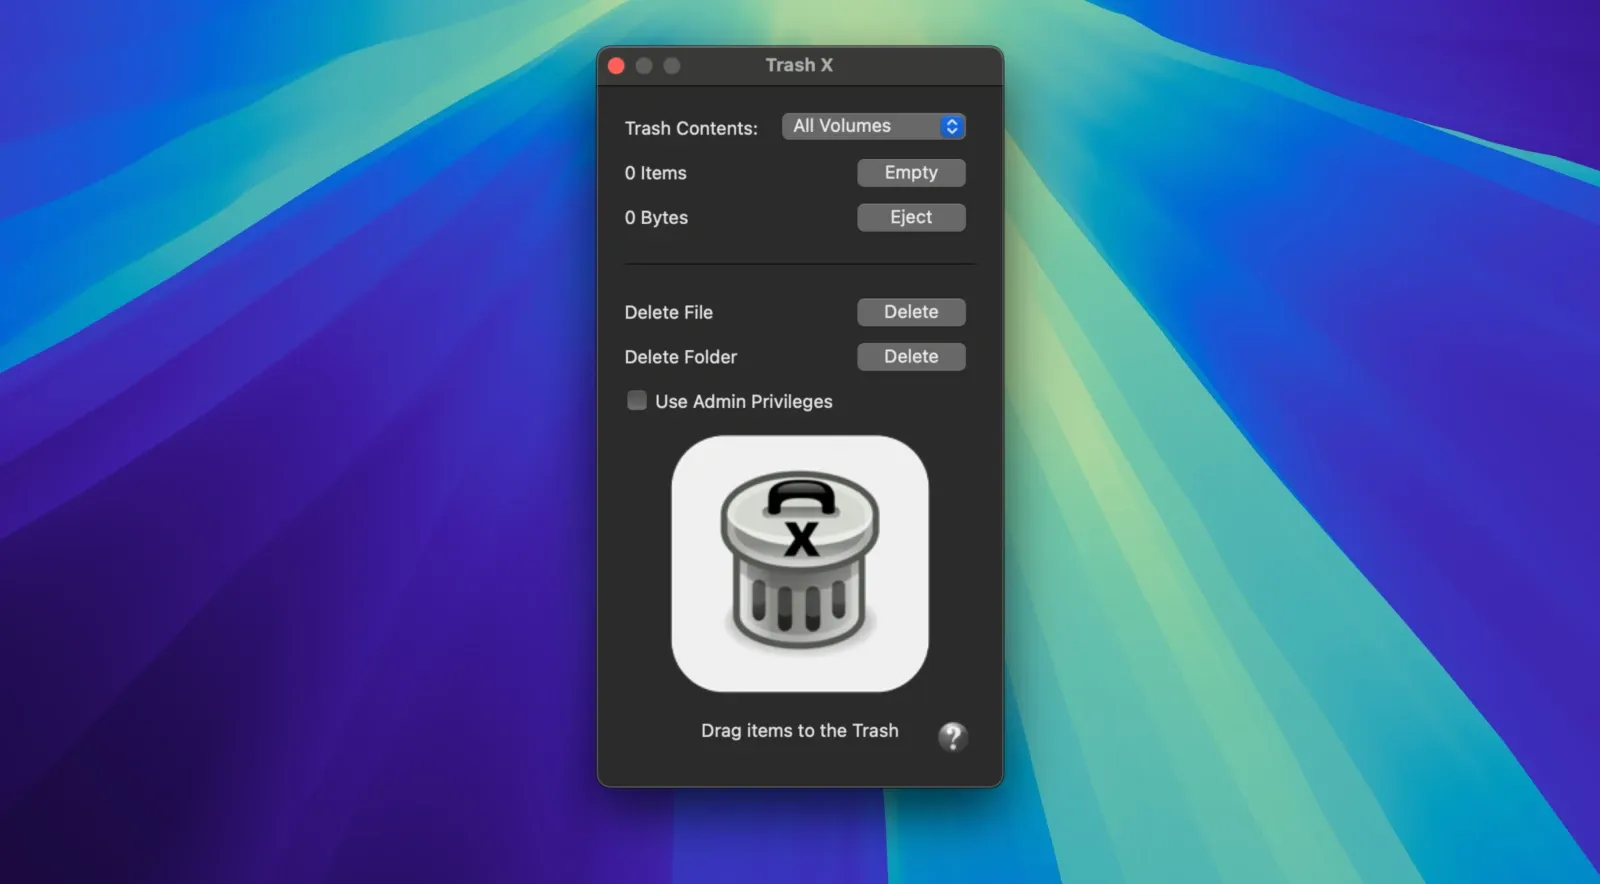Screen dimensions: 1600x884
Task: Click the gray minimize window button
Action: [644, 66]
